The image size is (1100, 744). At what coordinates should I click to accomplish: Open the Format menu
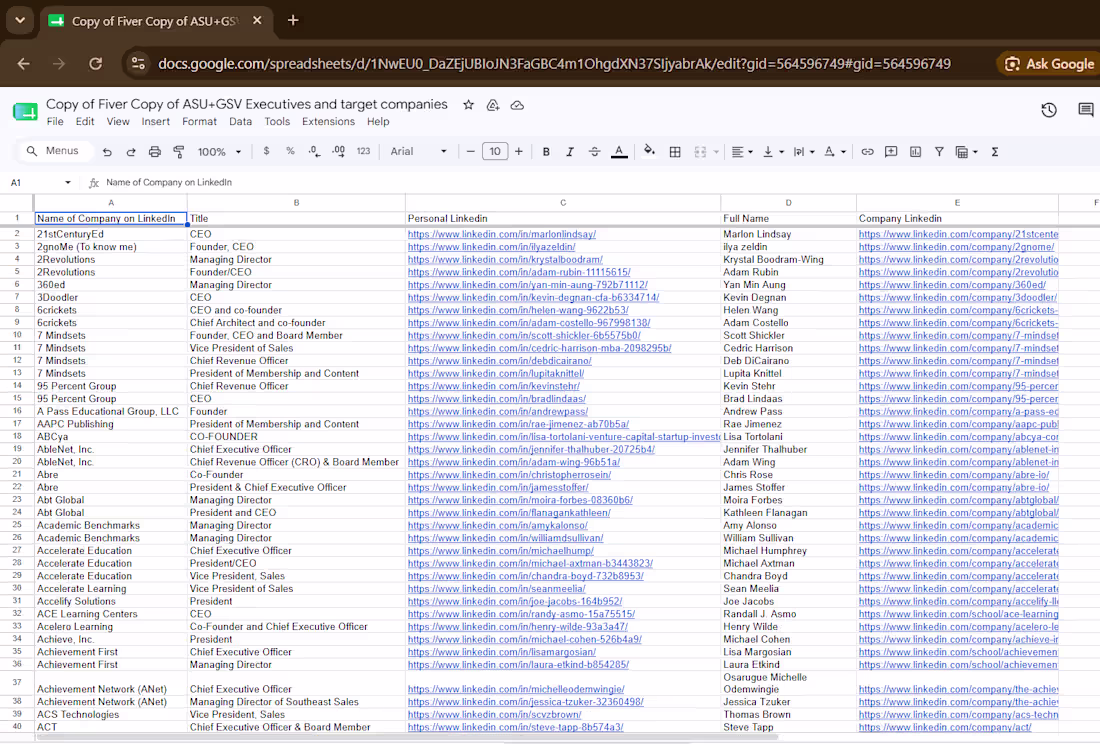(199, 121)
